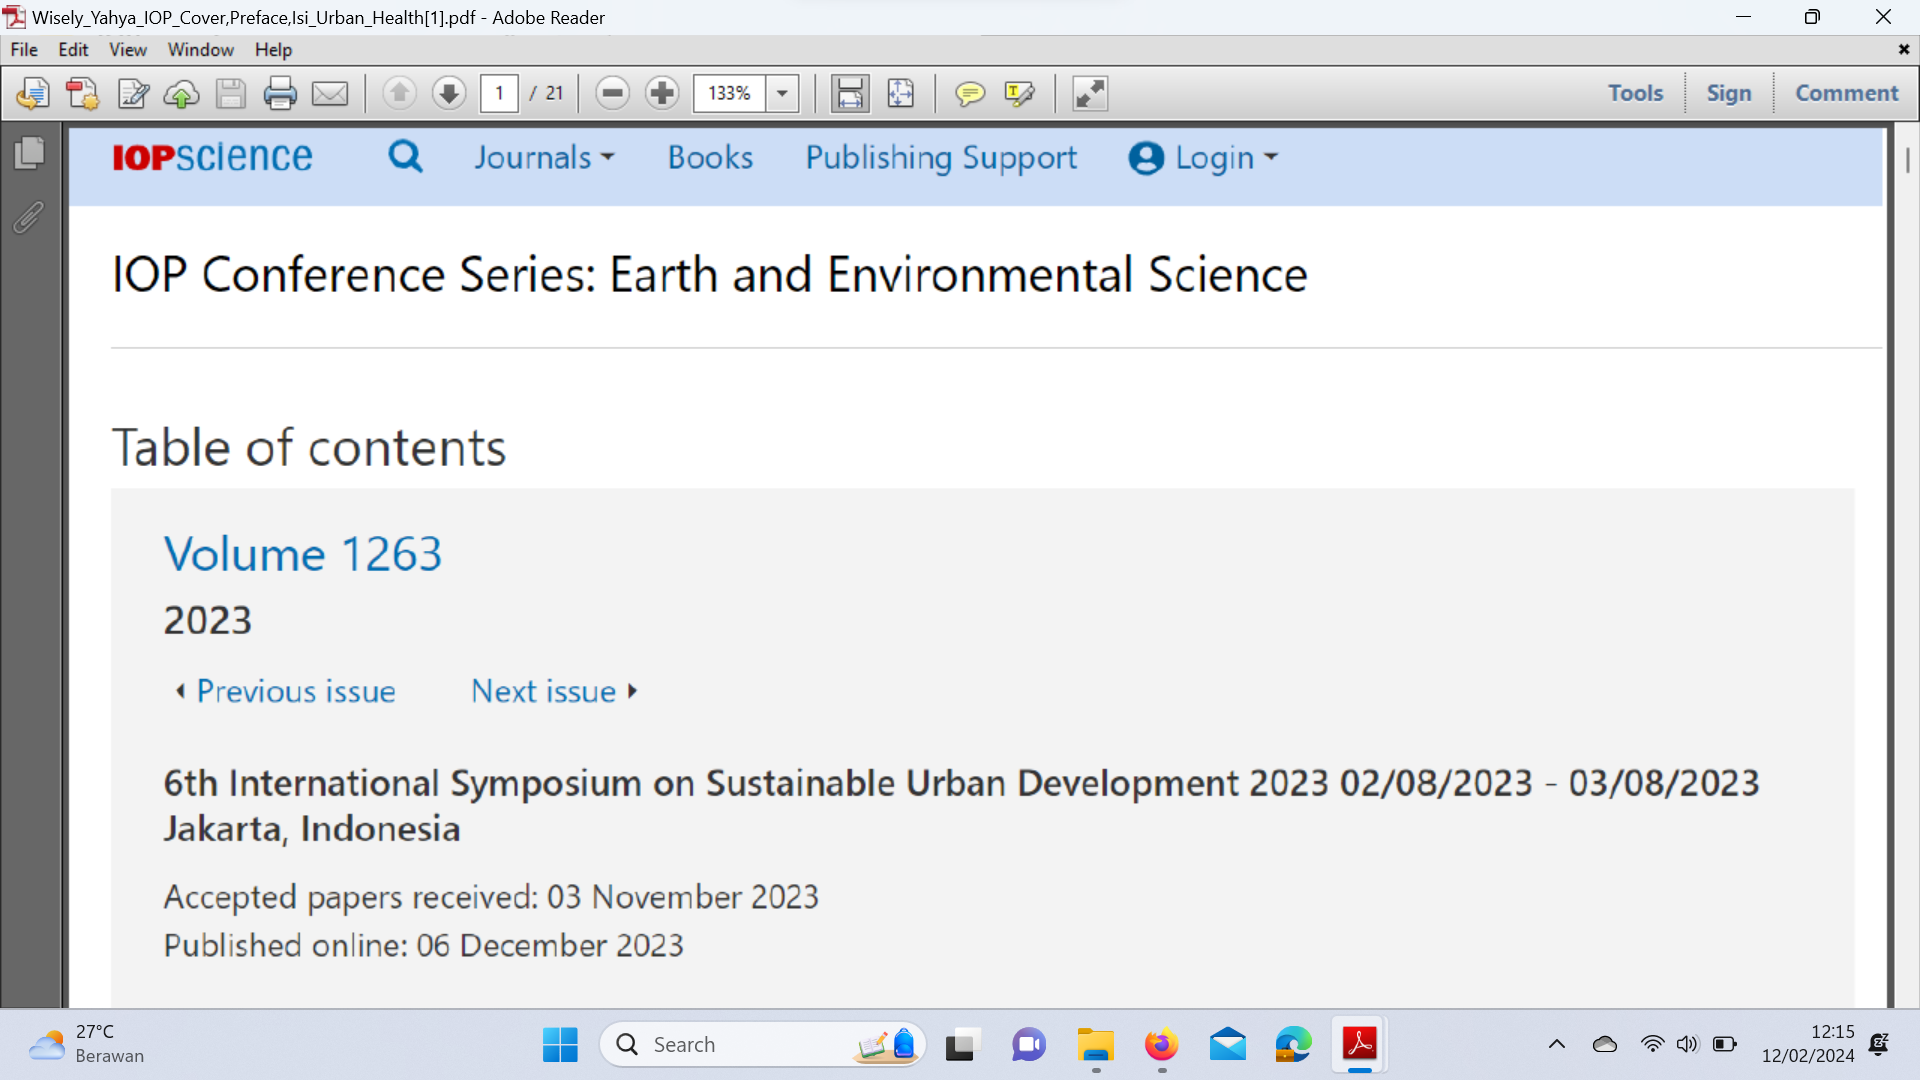Viewport: 1920px width, 1080px height.
Task: Expand the Login dropdown
Action: (1203, 158)
